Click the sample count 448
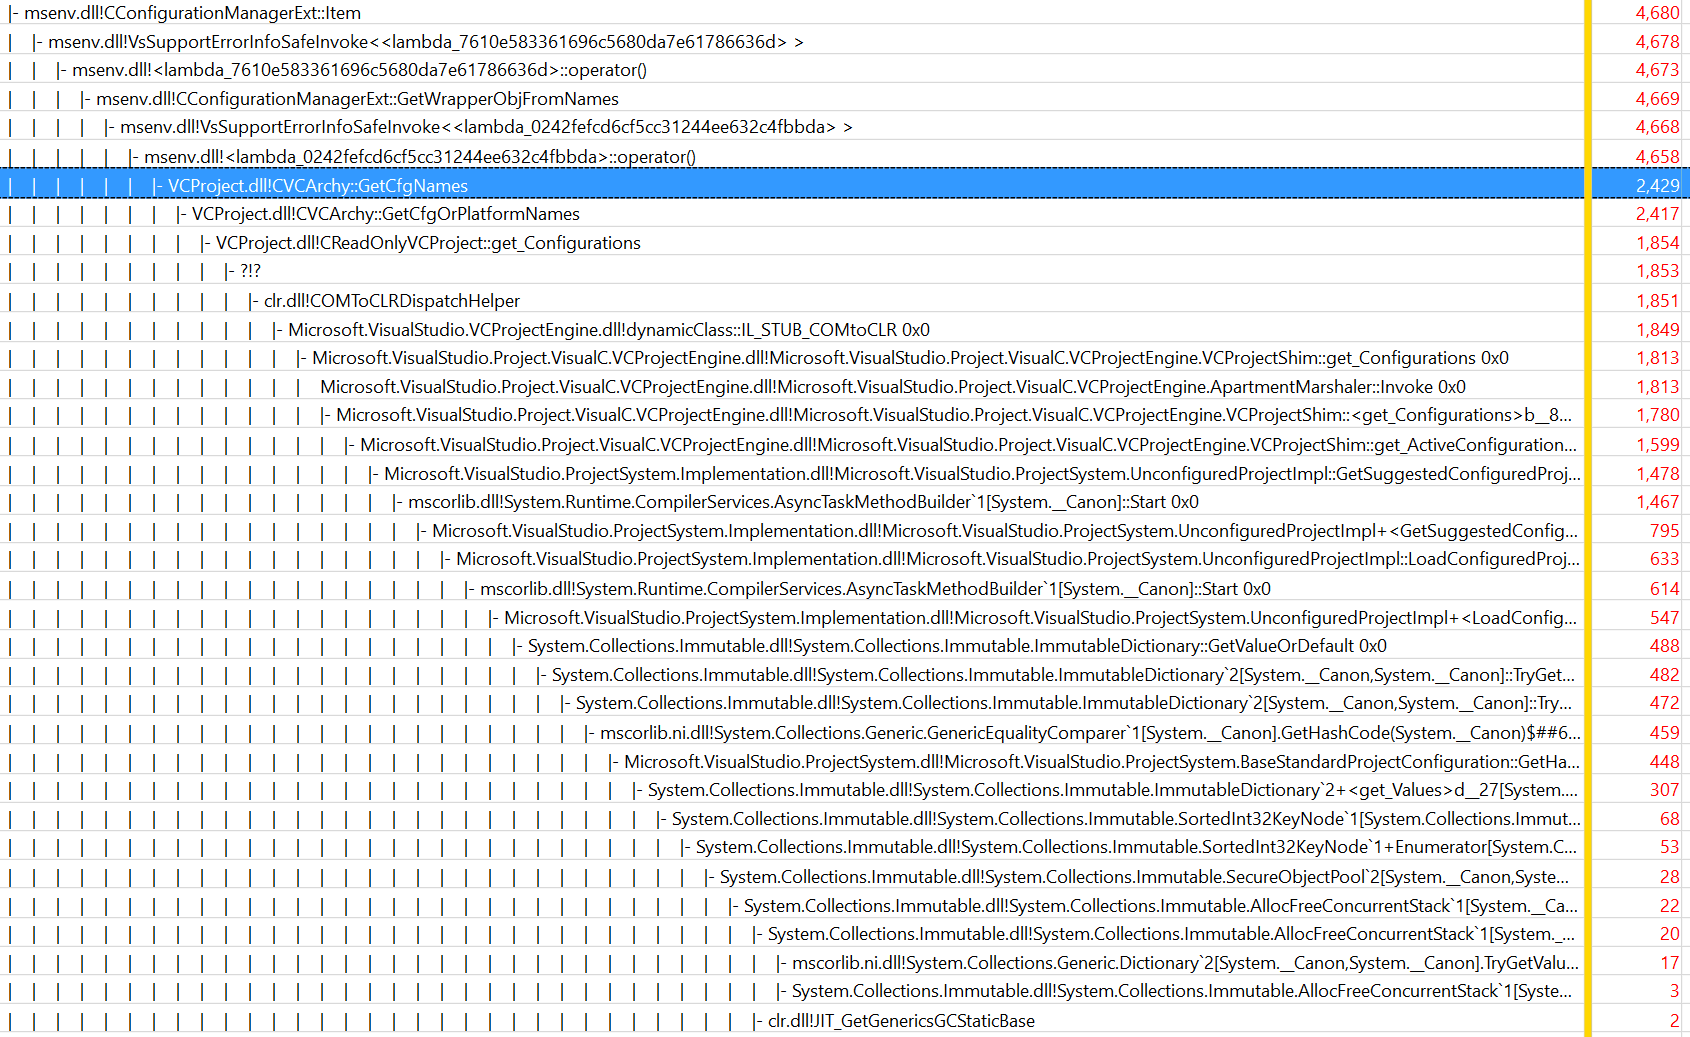1690x1037 pixels. point(1665,762)
